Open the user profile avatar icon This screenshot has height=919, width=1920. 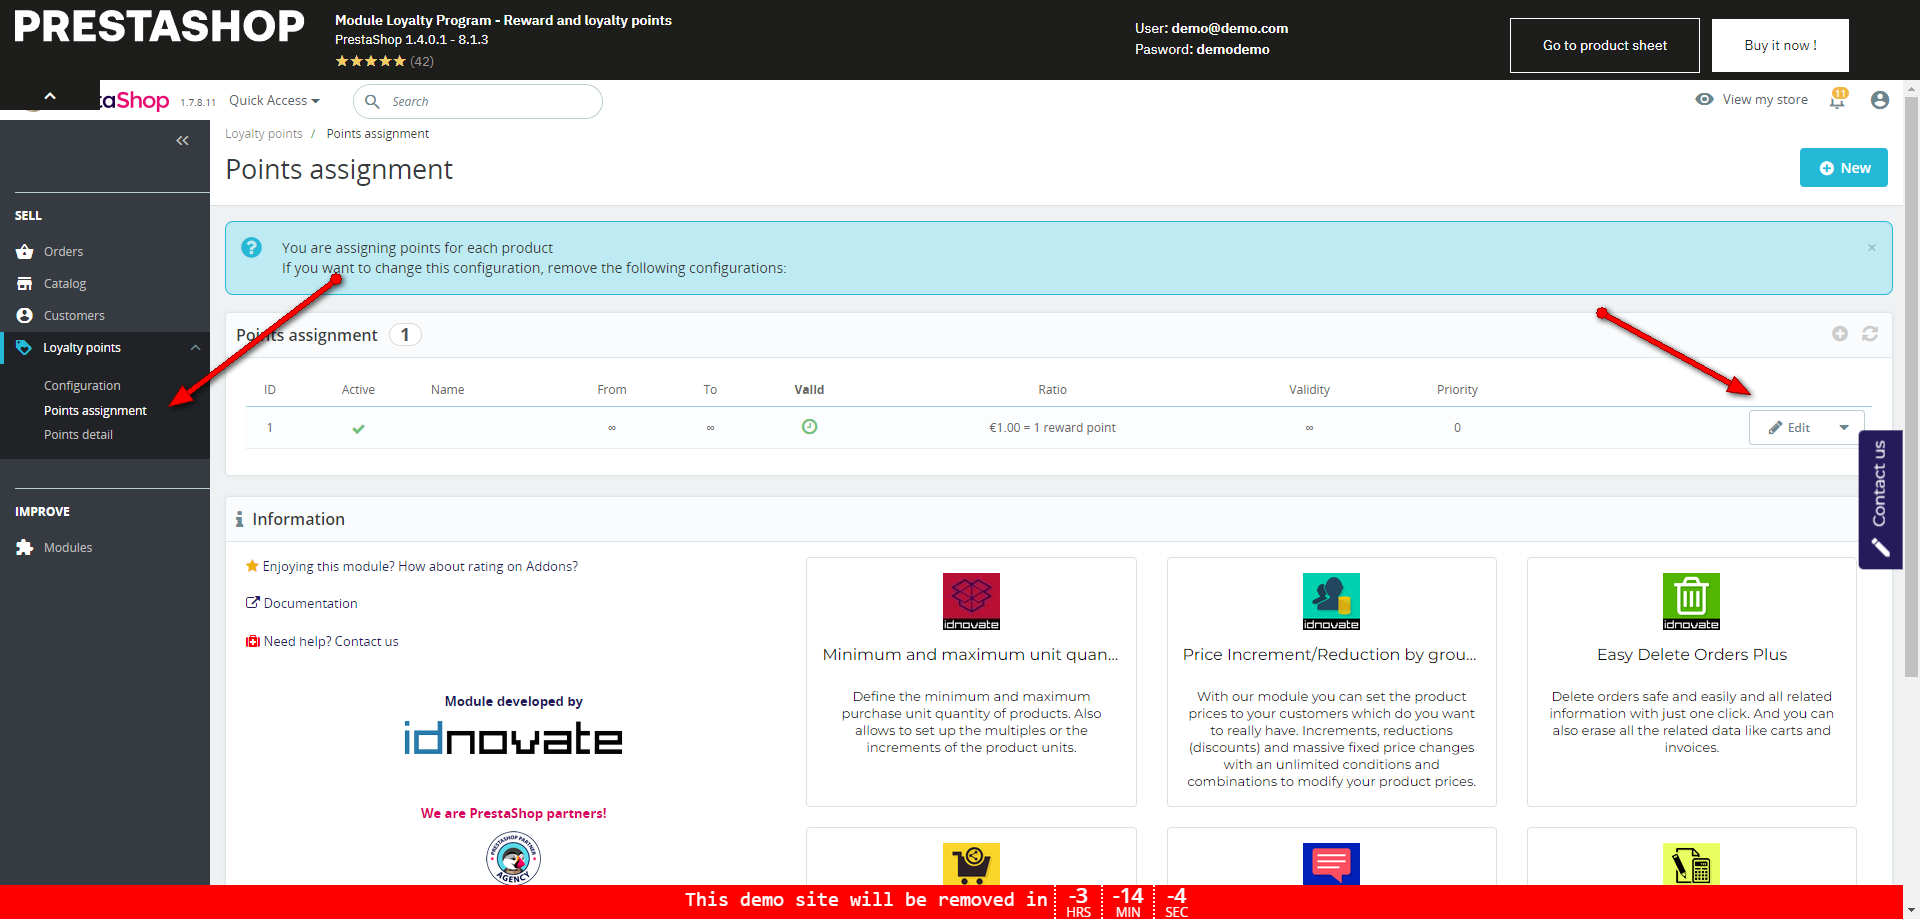click(1880, 100)
